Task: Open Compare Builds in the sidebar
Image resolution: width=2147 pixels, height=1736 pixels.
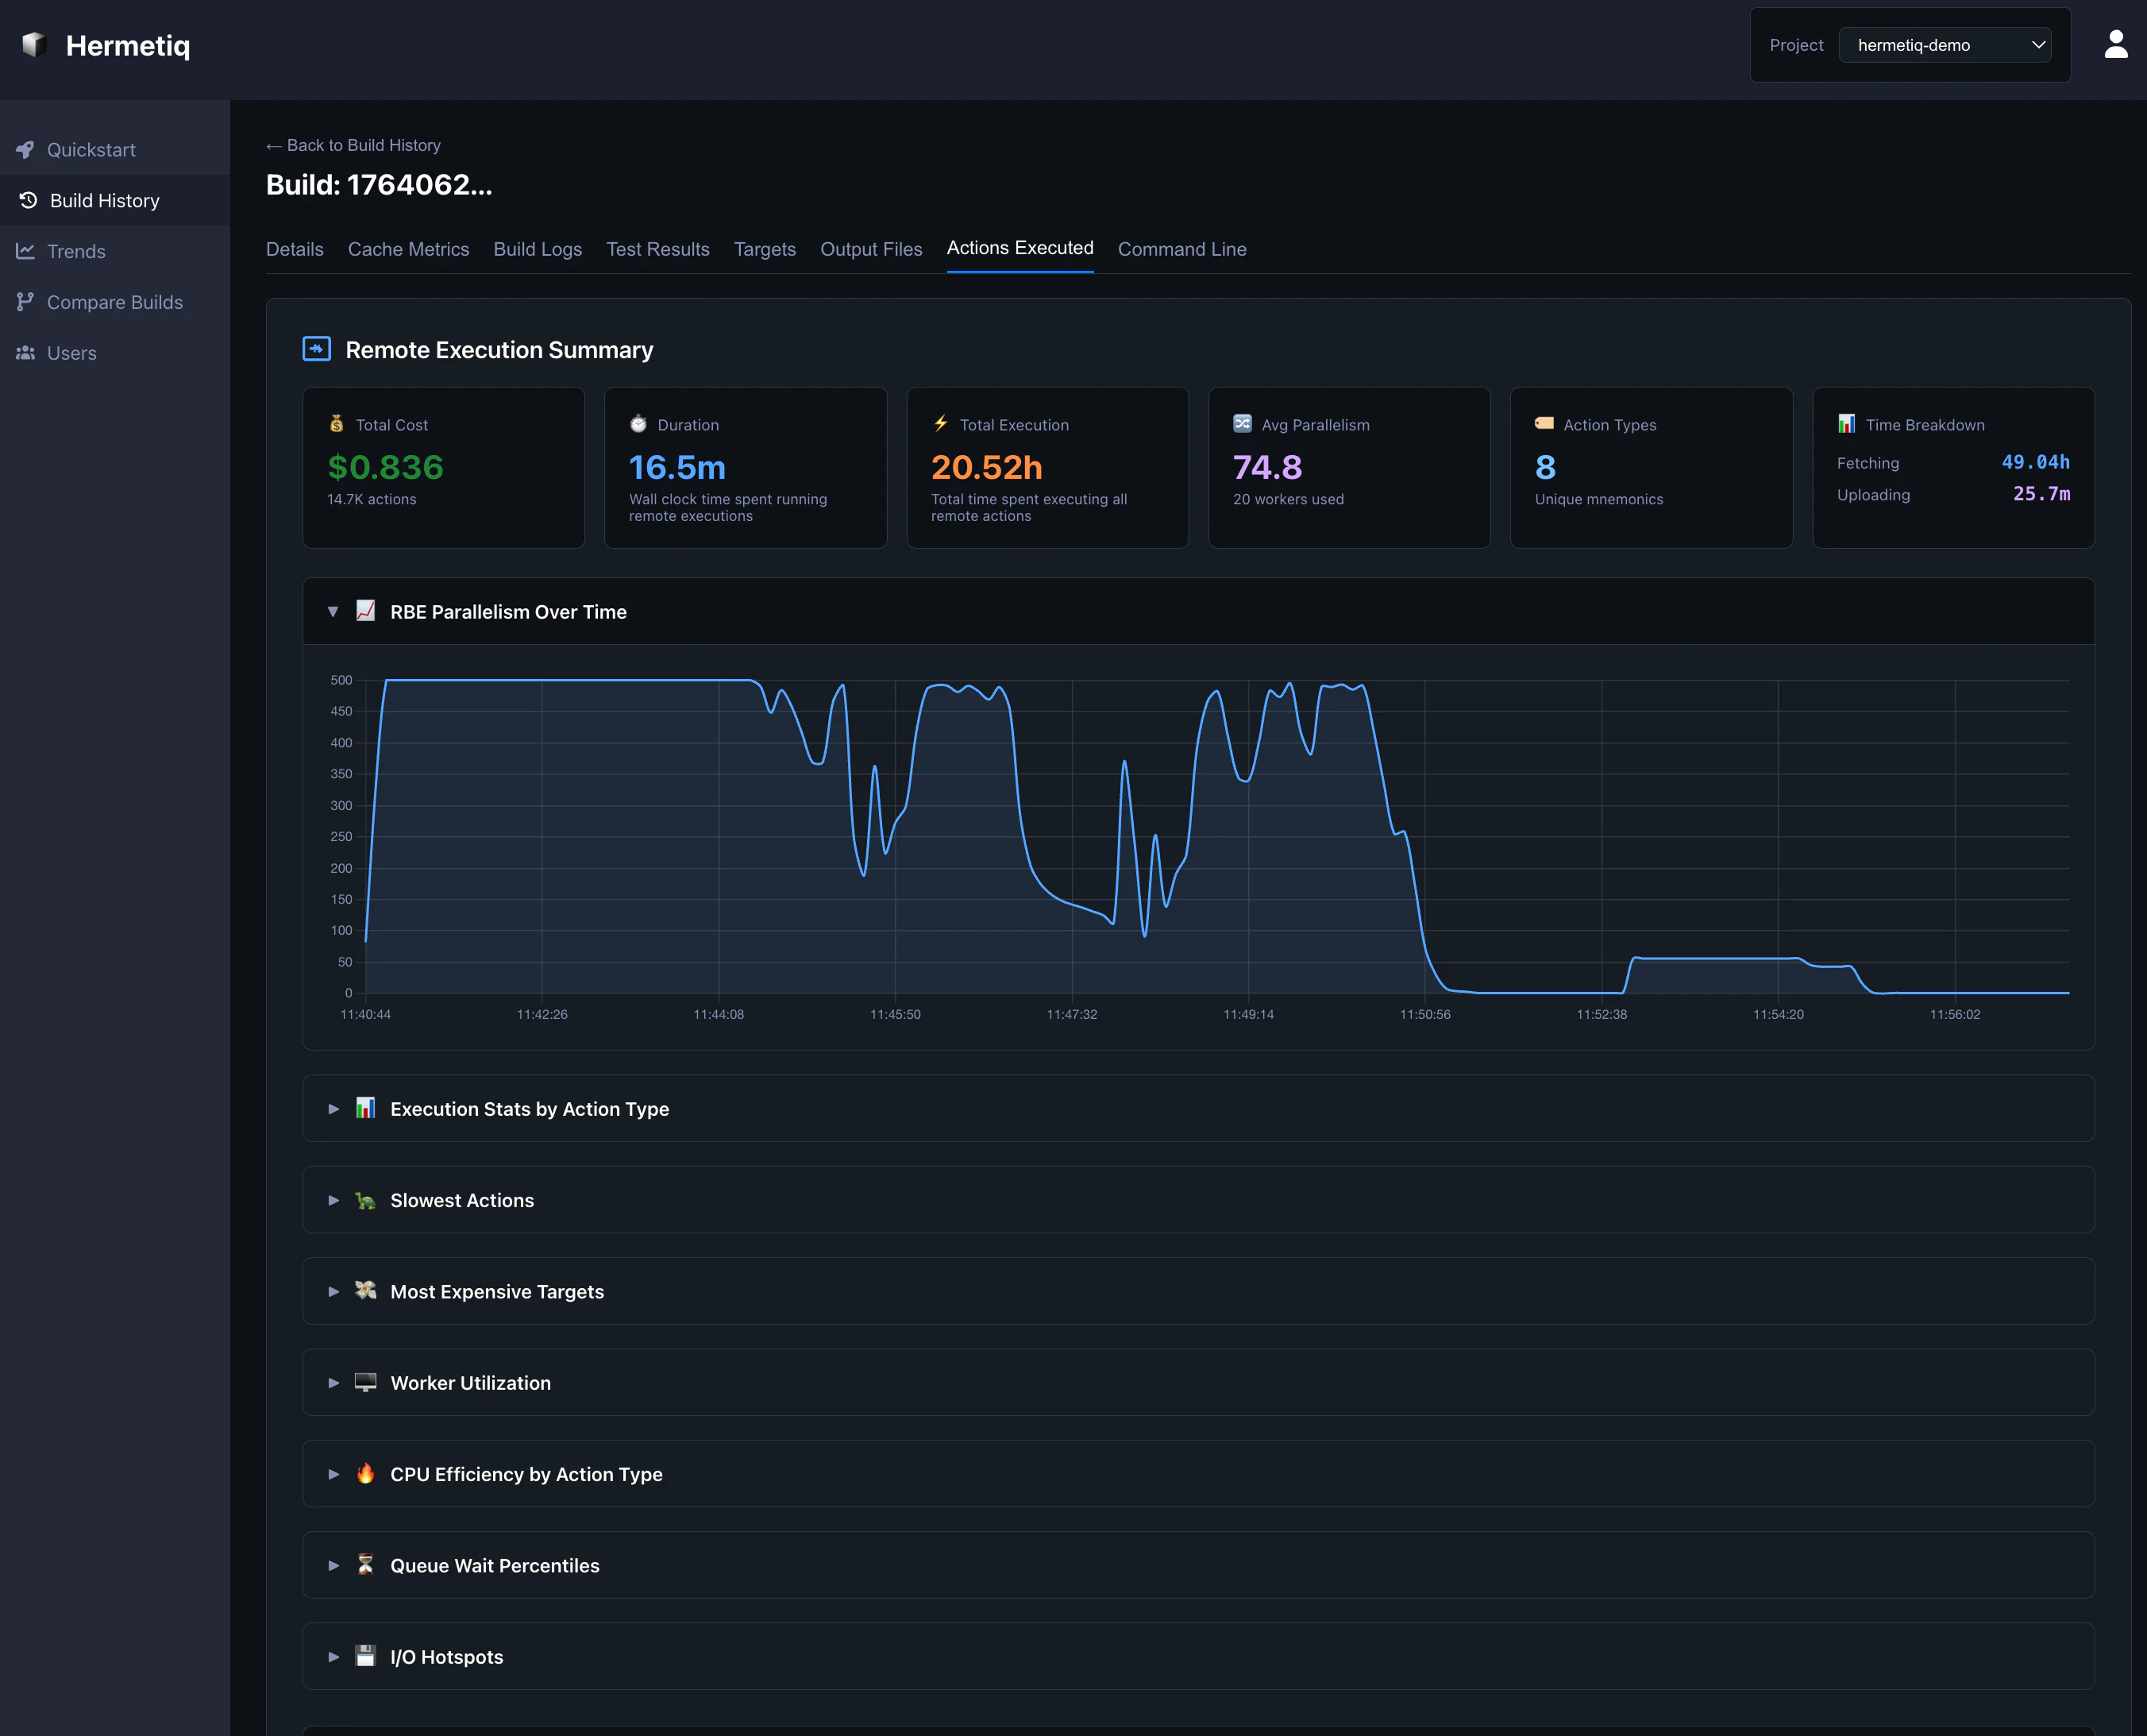Action: pos(115,302)
